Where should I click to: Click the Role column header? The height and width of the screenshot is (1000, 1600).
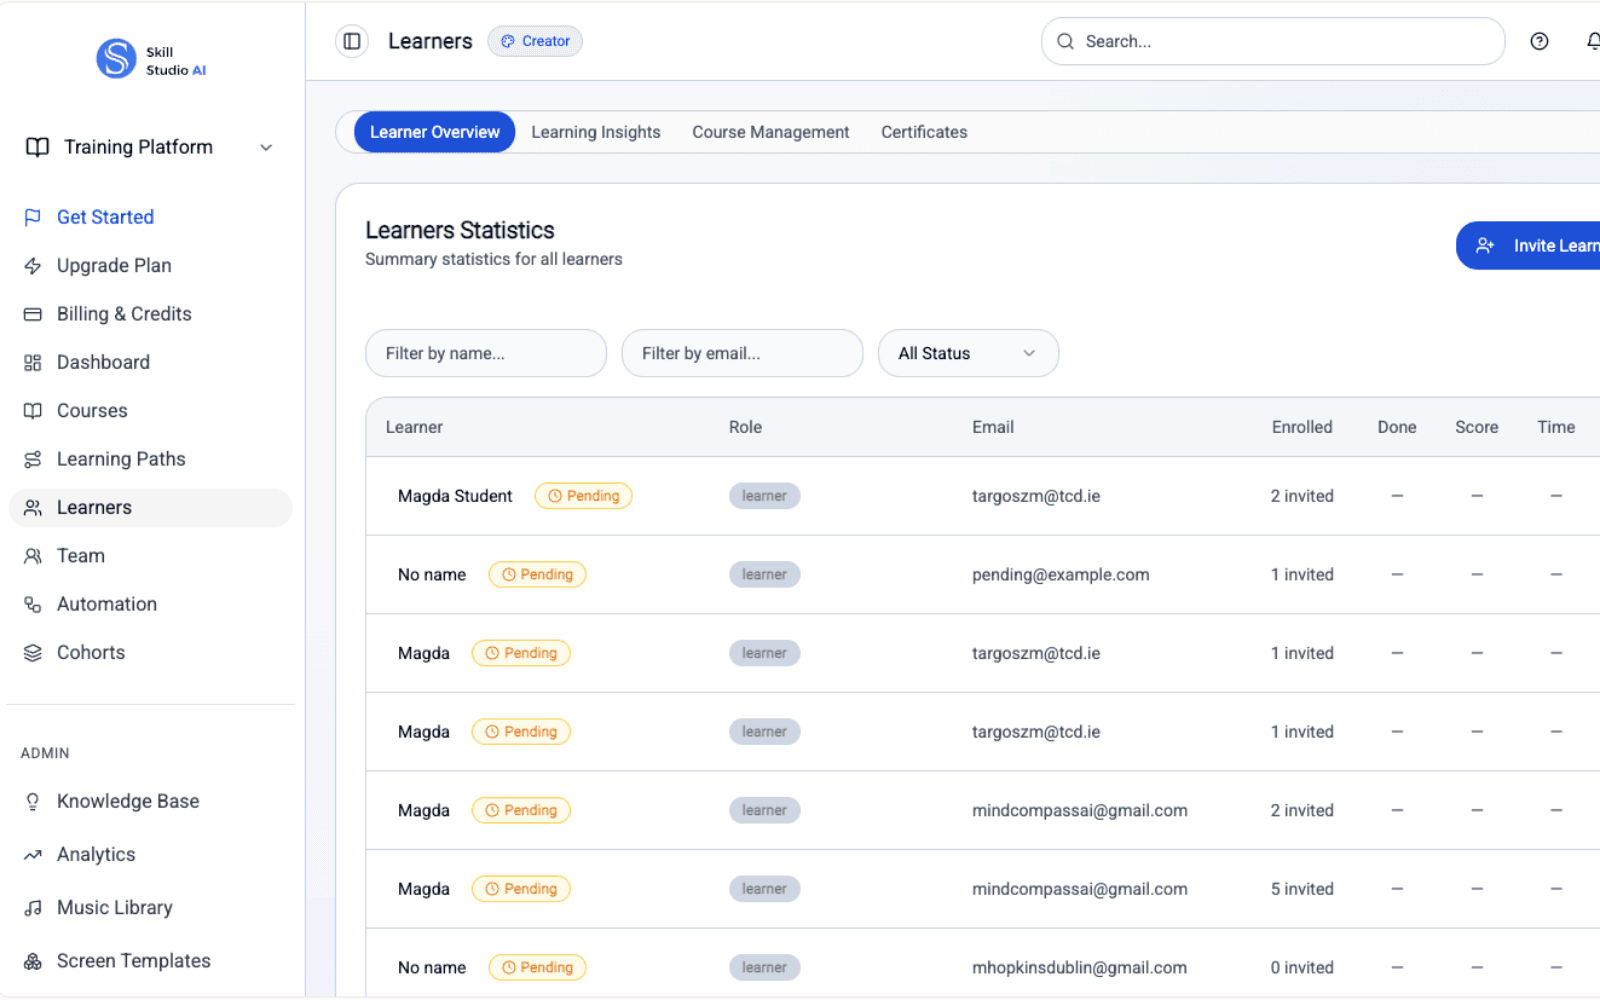click(x=745, y=427)
